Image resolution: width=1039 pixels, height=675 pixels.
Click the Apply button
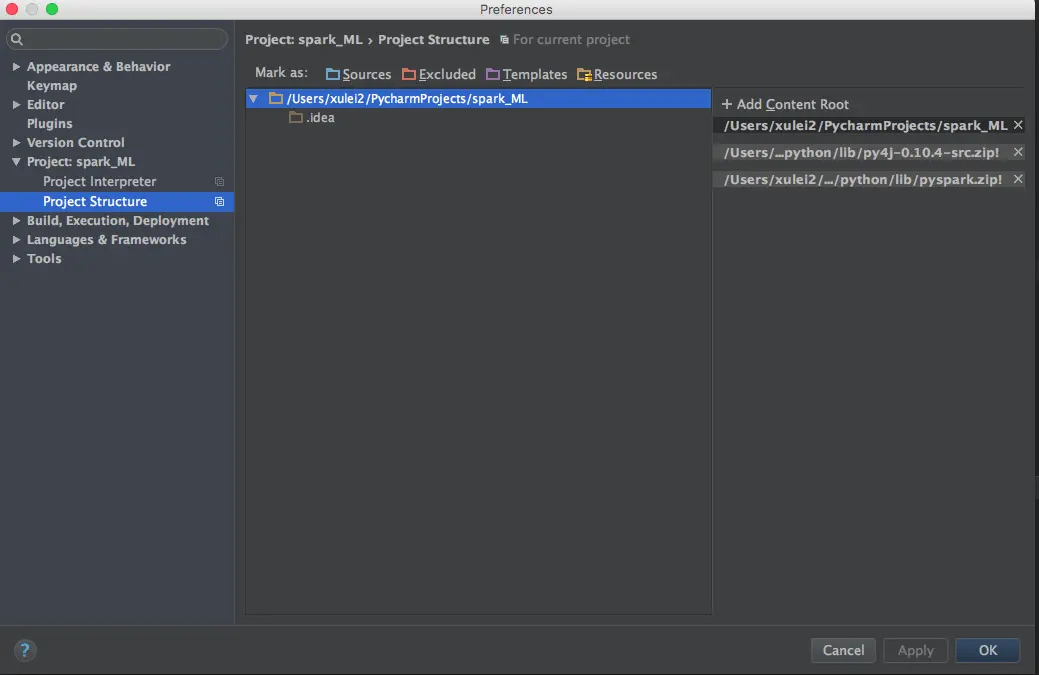[916, 650]
